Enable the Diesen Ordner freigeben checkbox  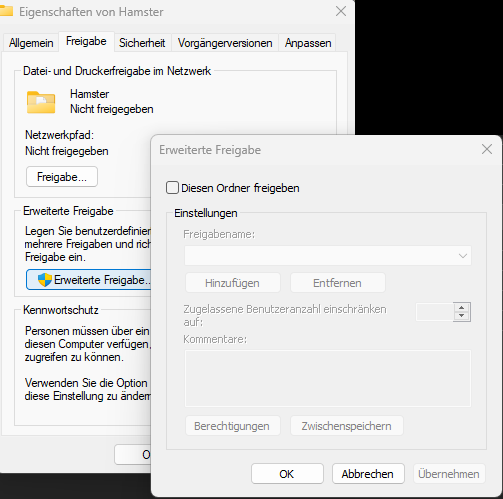[172, 188]
